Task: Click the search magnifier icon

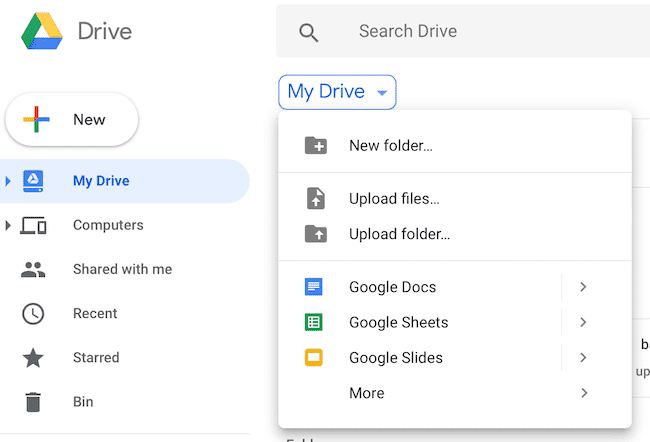Action: (308, 32)
